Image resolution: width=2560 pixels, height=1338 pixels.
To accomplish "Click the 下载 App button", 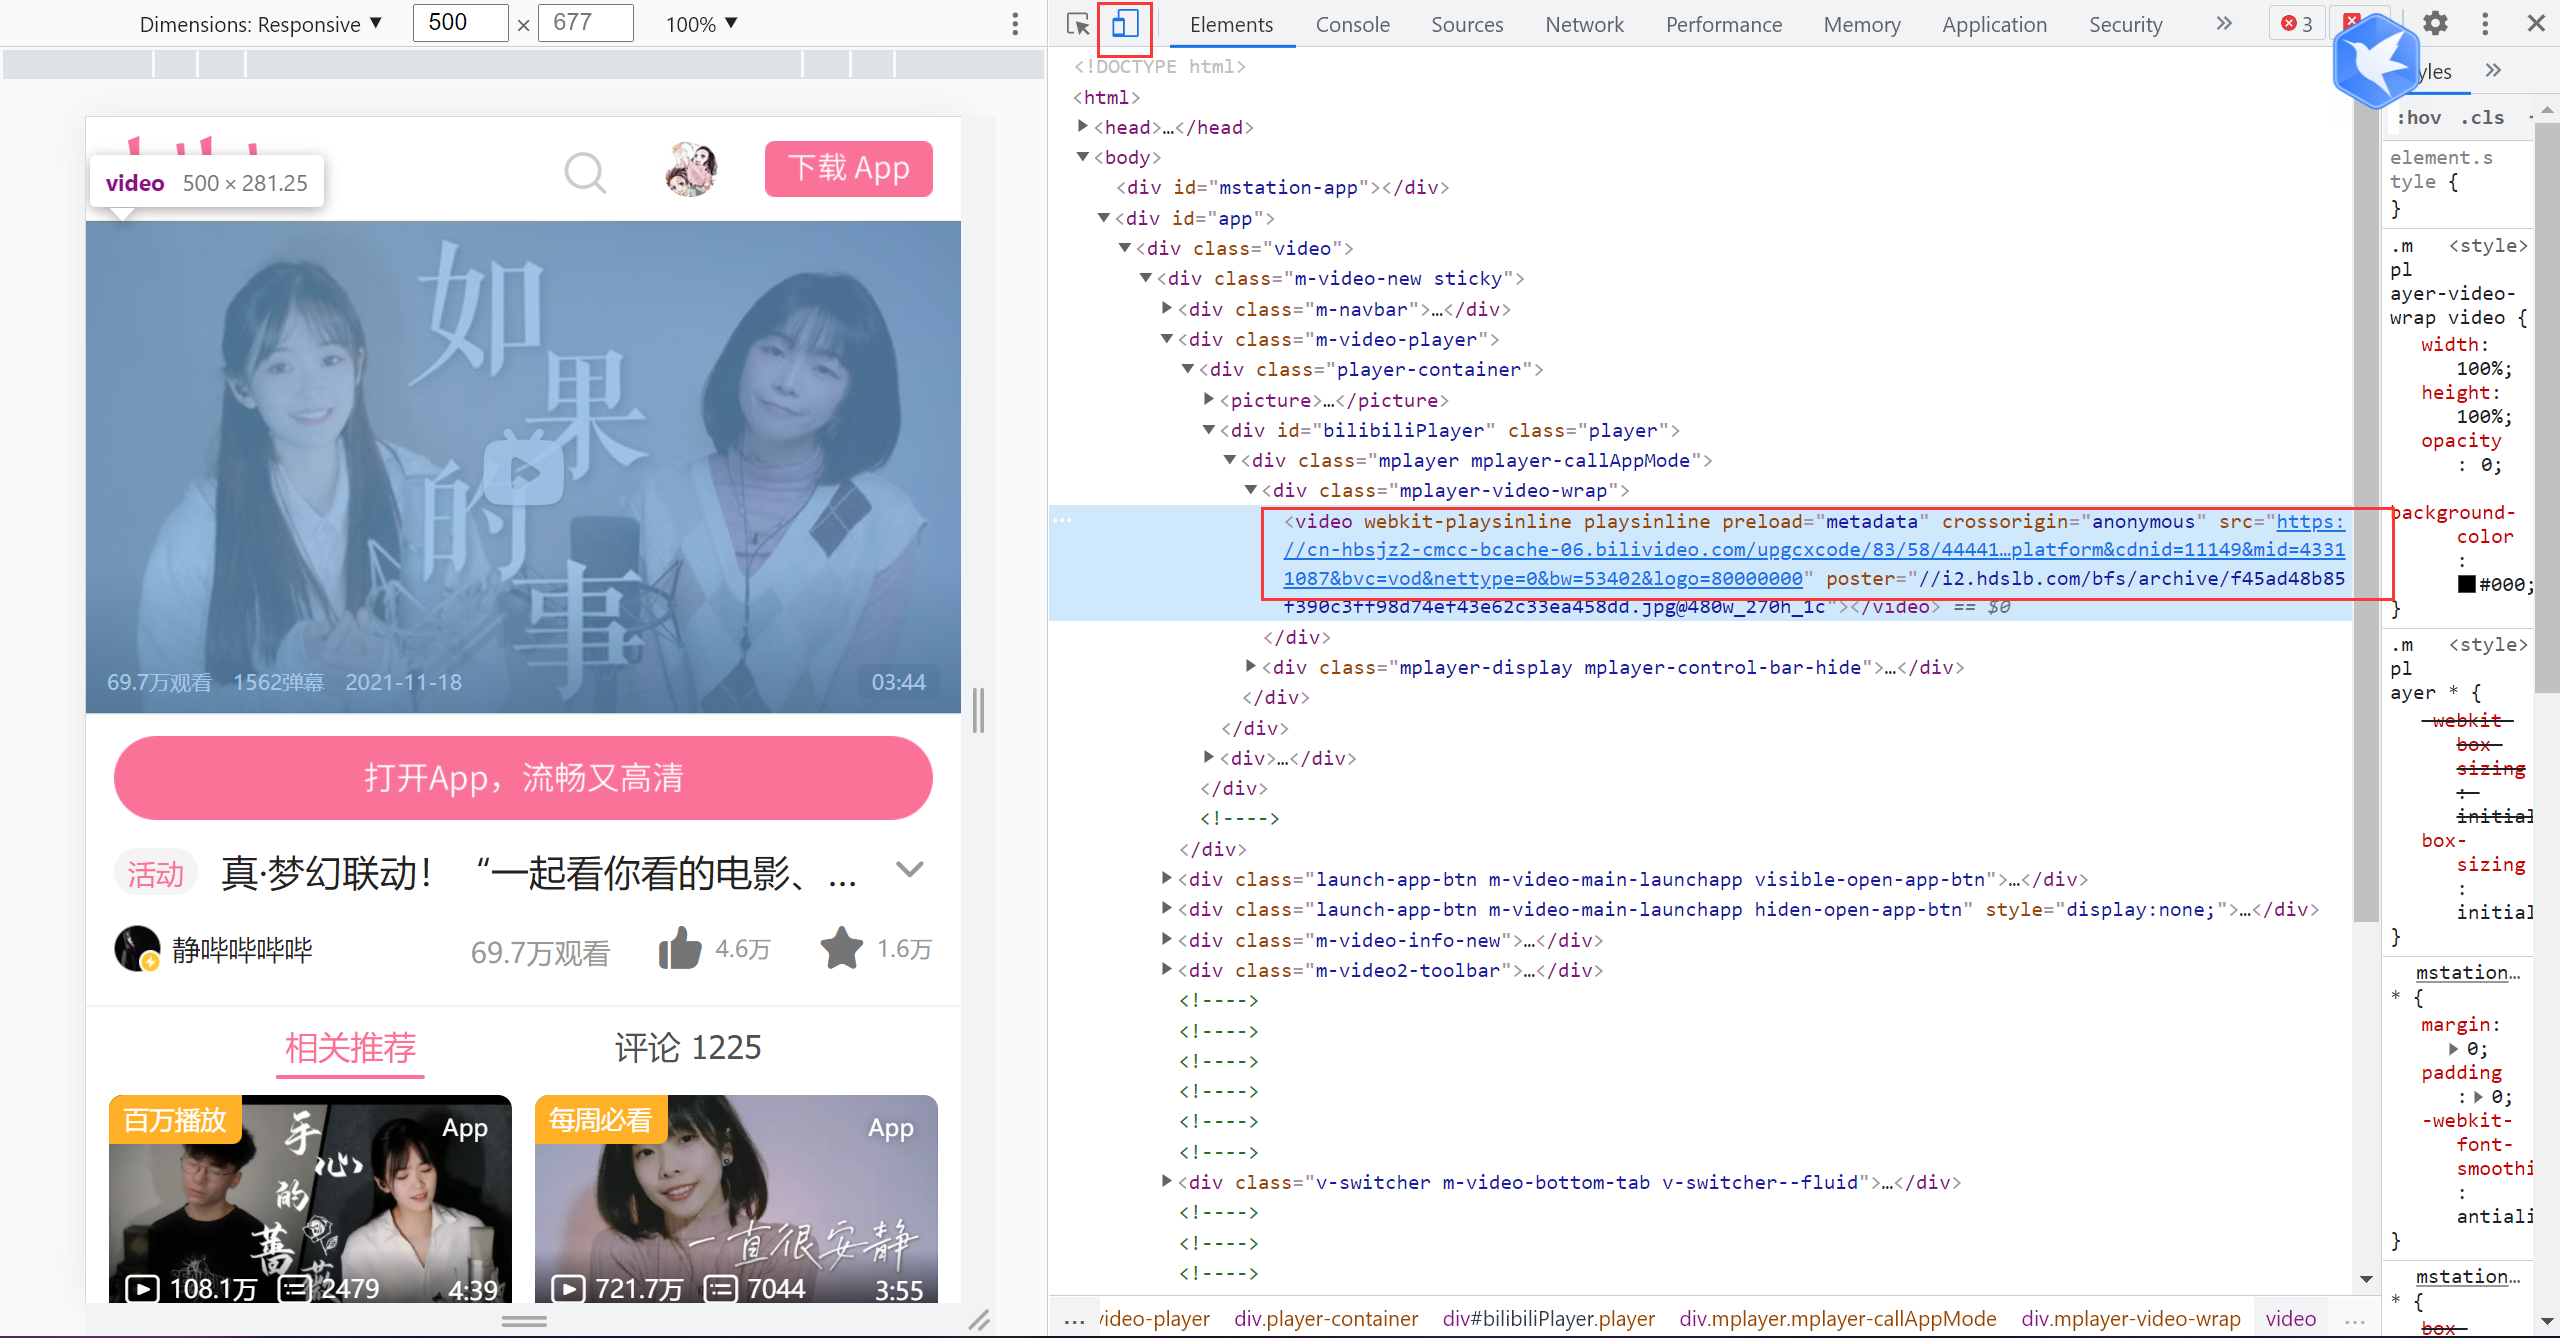I will pyautogui.click(x=848, y=168).
